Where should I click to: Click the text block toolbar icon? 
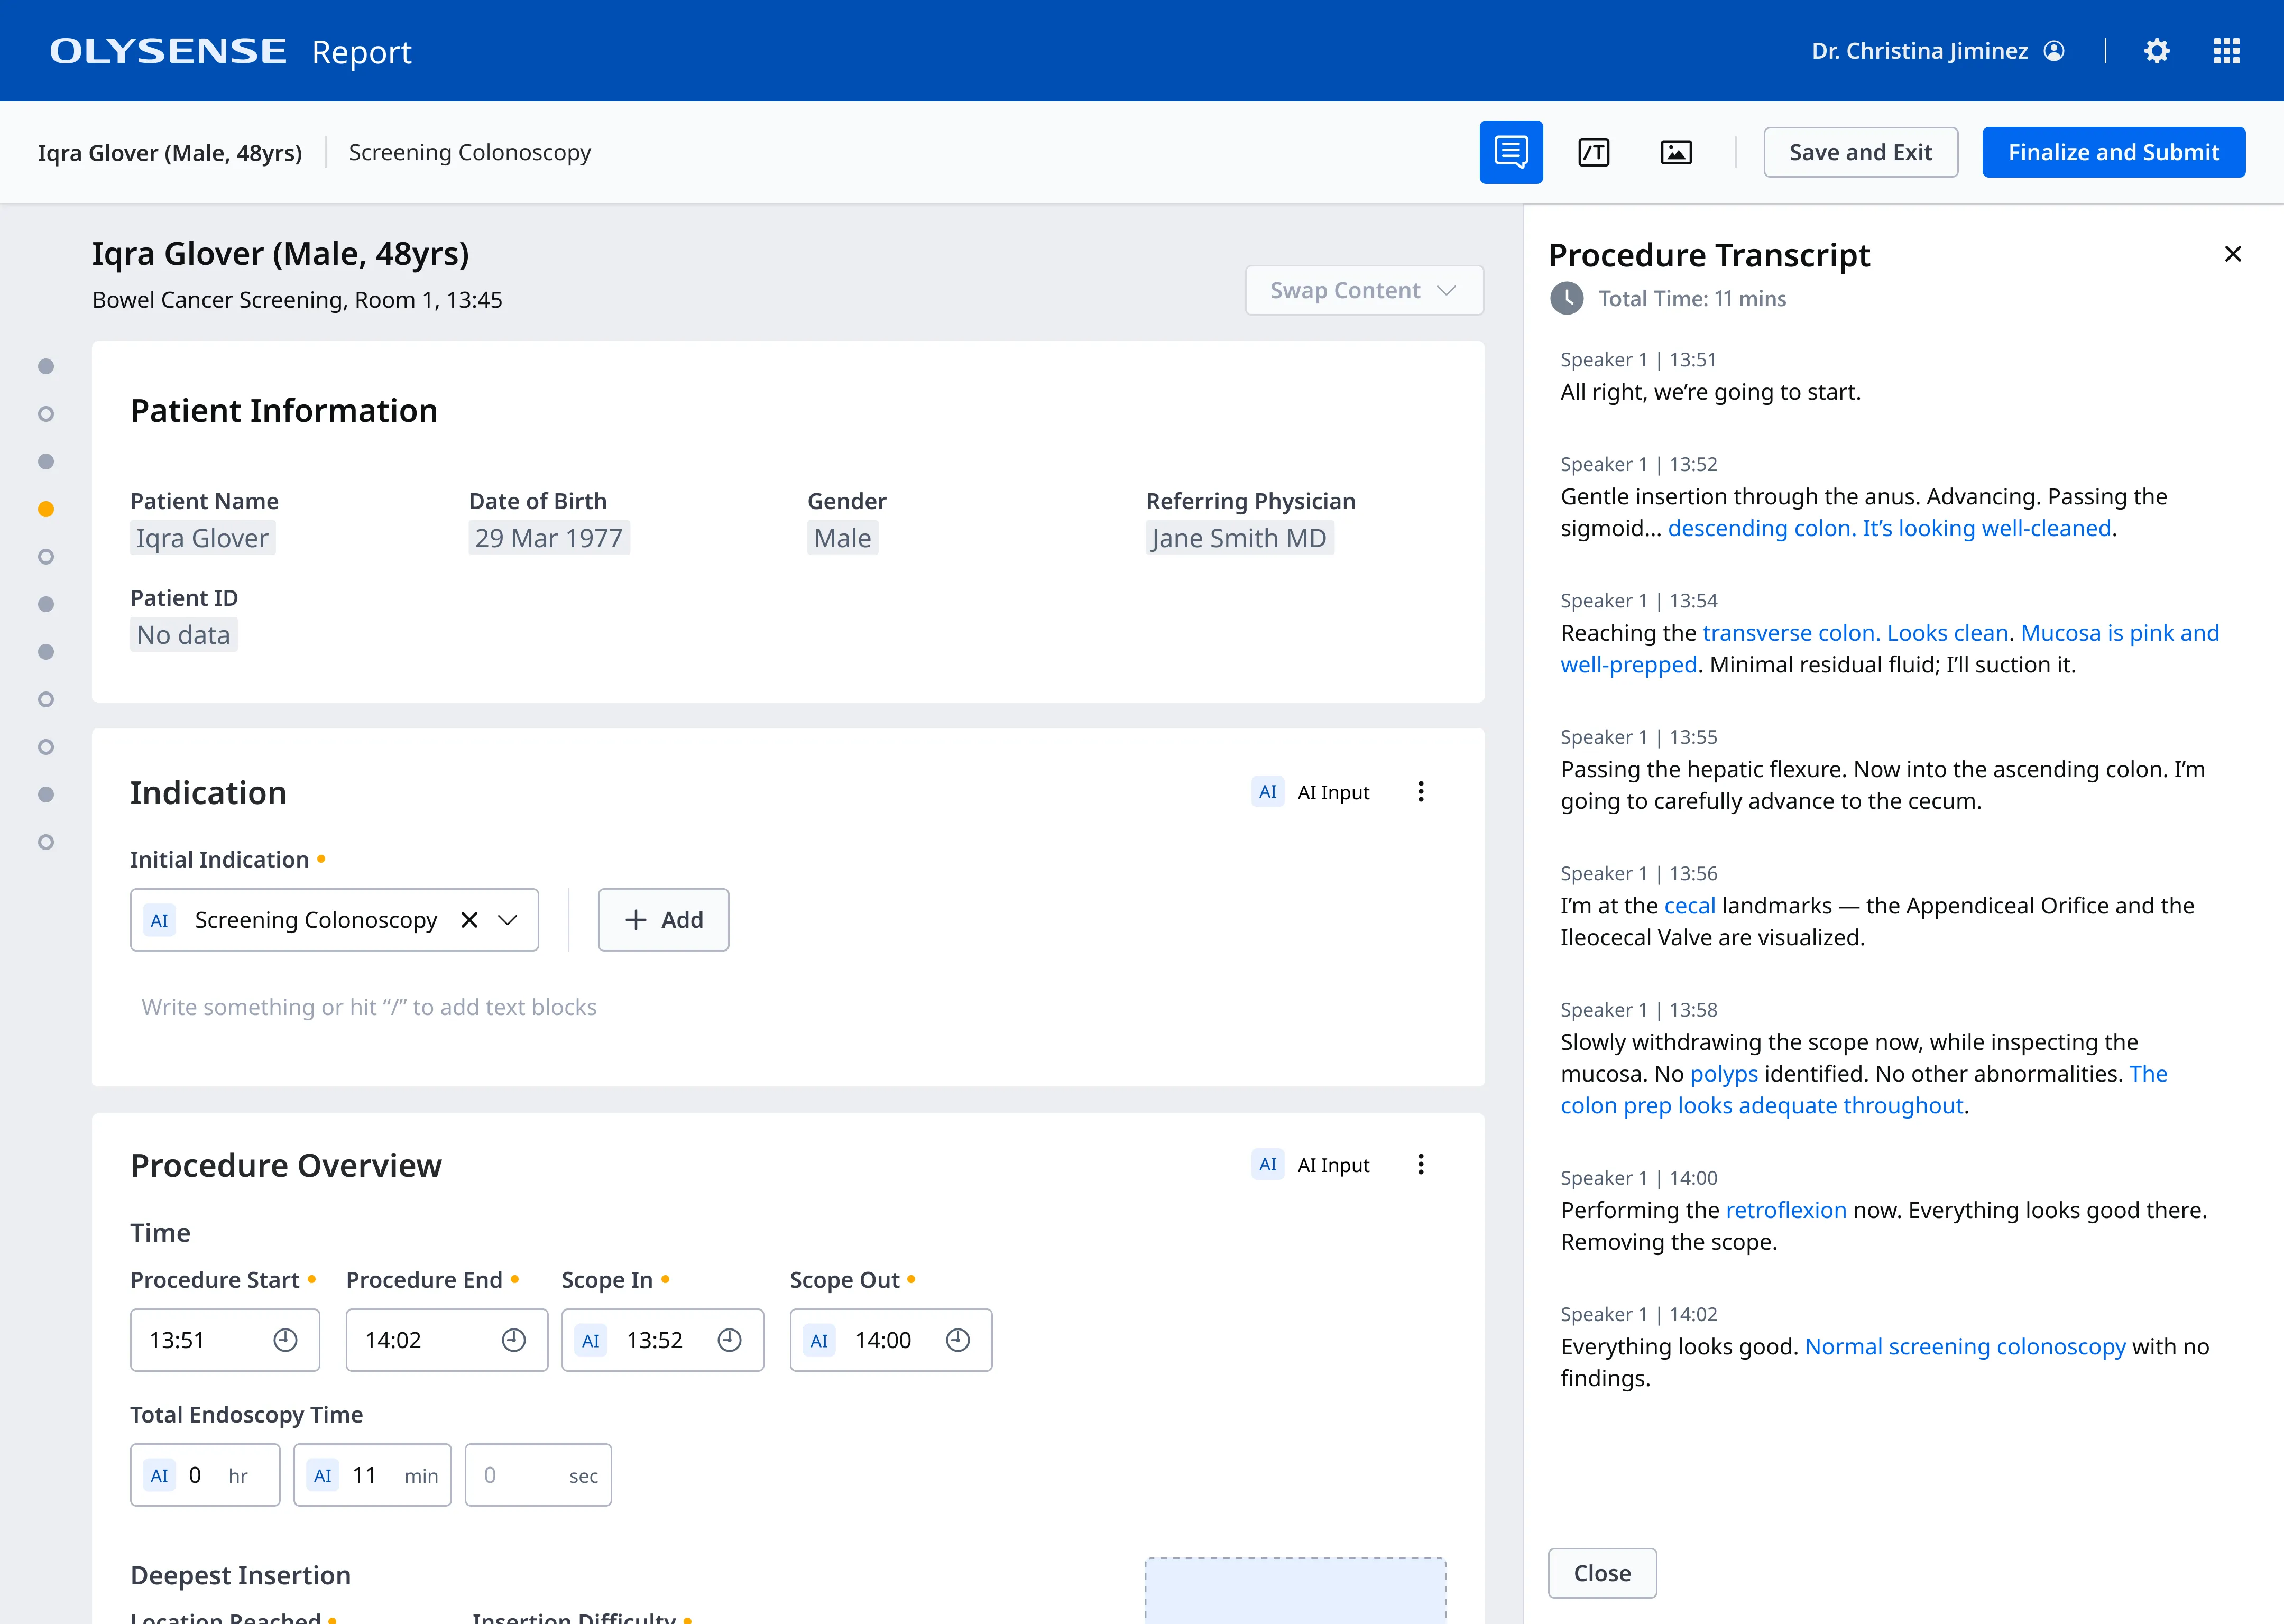point(1593,152)
